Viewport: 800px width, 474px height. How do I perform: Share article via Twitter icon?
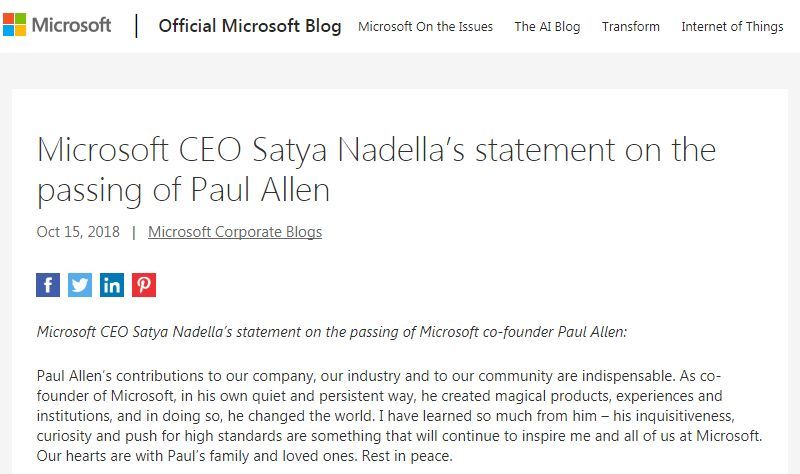click(80, 285)
